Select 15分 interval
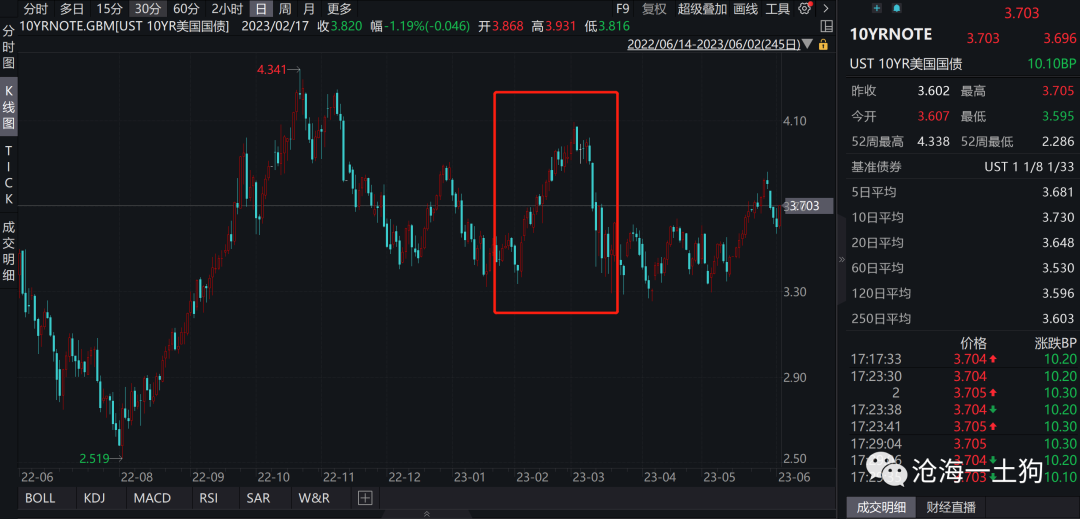The image size is (1080, 519). pos(109,9)
